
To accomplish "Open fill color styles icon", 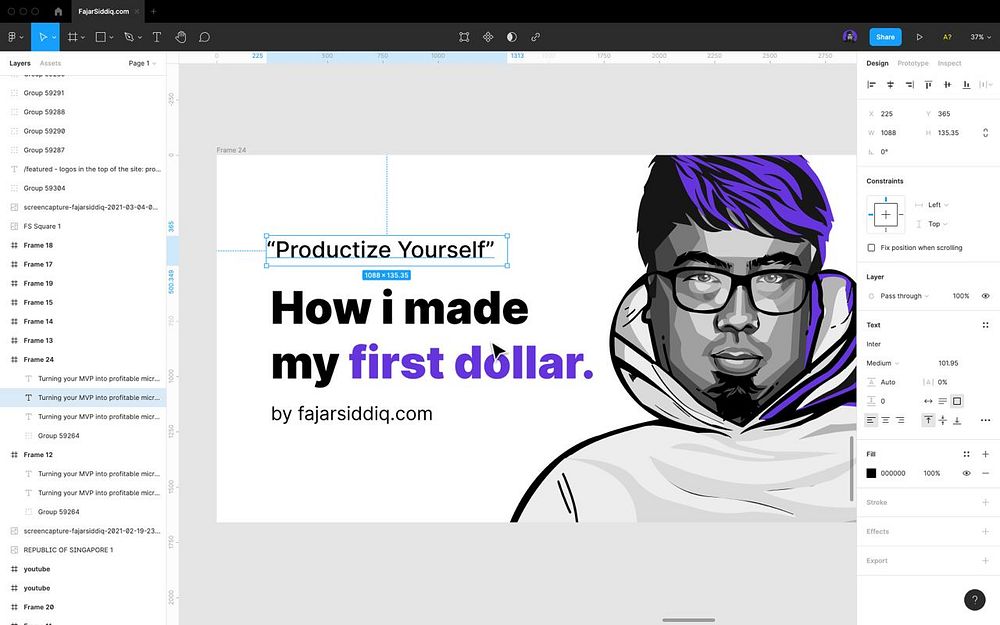I will [x=966, y=454].
